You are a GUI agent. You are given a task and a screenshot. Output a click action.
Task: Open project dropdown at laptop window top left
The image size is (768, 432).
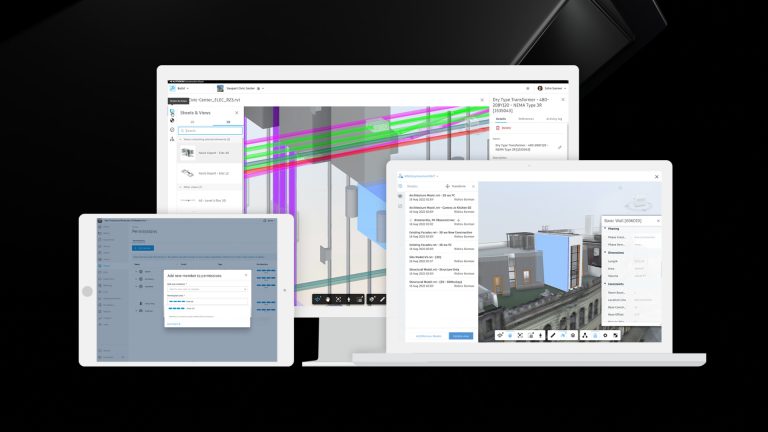pyautogui.click(x=419, y=176)
